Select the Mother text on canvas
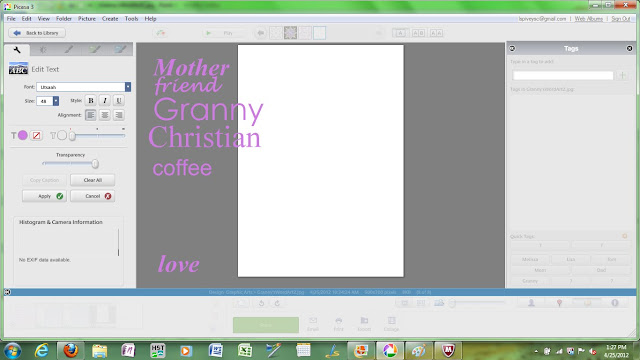 click(191, 67)
